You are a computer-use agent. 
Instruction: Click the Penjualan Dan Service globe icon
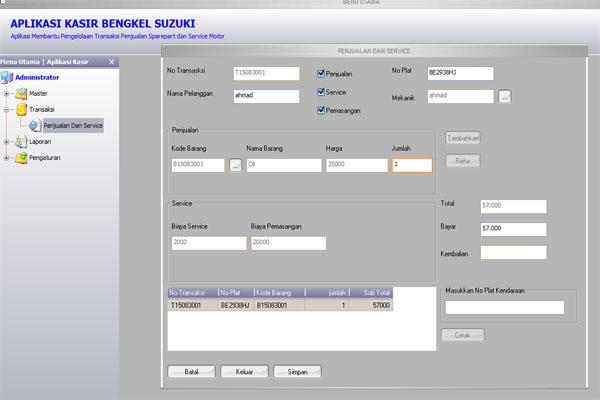35,126
